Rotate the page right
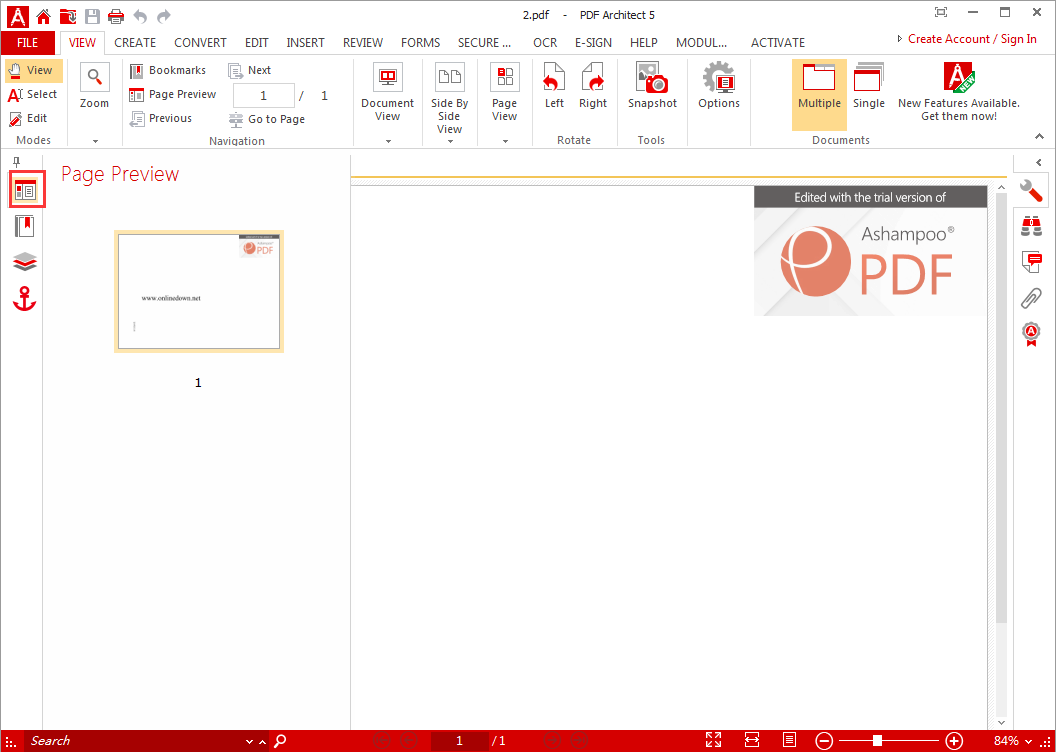1056x752 pixels. point(593,87)
